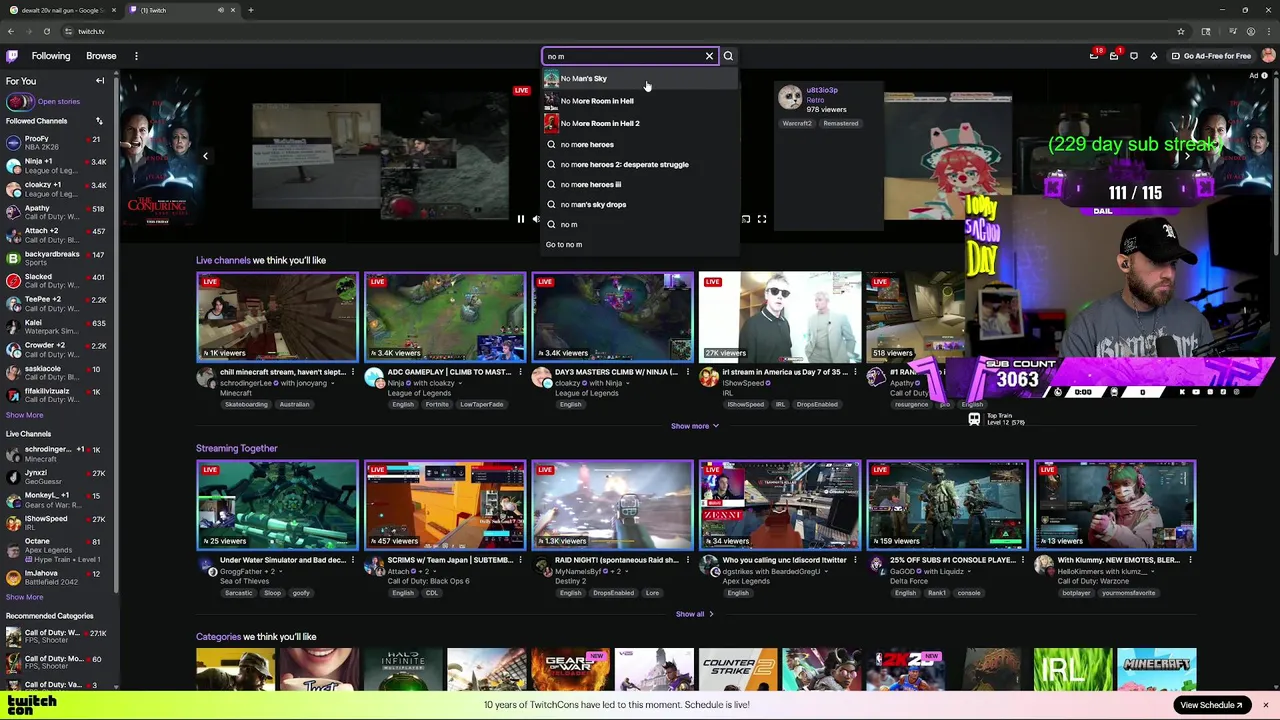Open Apathy channel in sidebar
The image size is (1280, 720).
click(57, 212)
